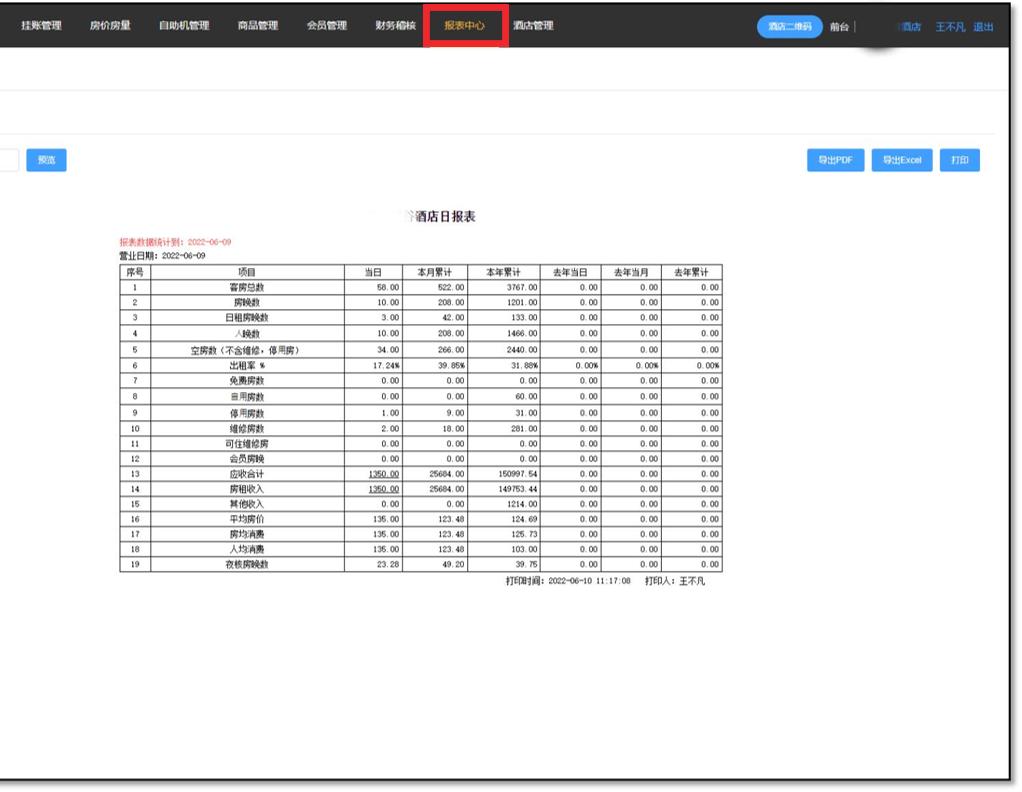
Task: Export the report with 导出PDF
Action: 834,160
